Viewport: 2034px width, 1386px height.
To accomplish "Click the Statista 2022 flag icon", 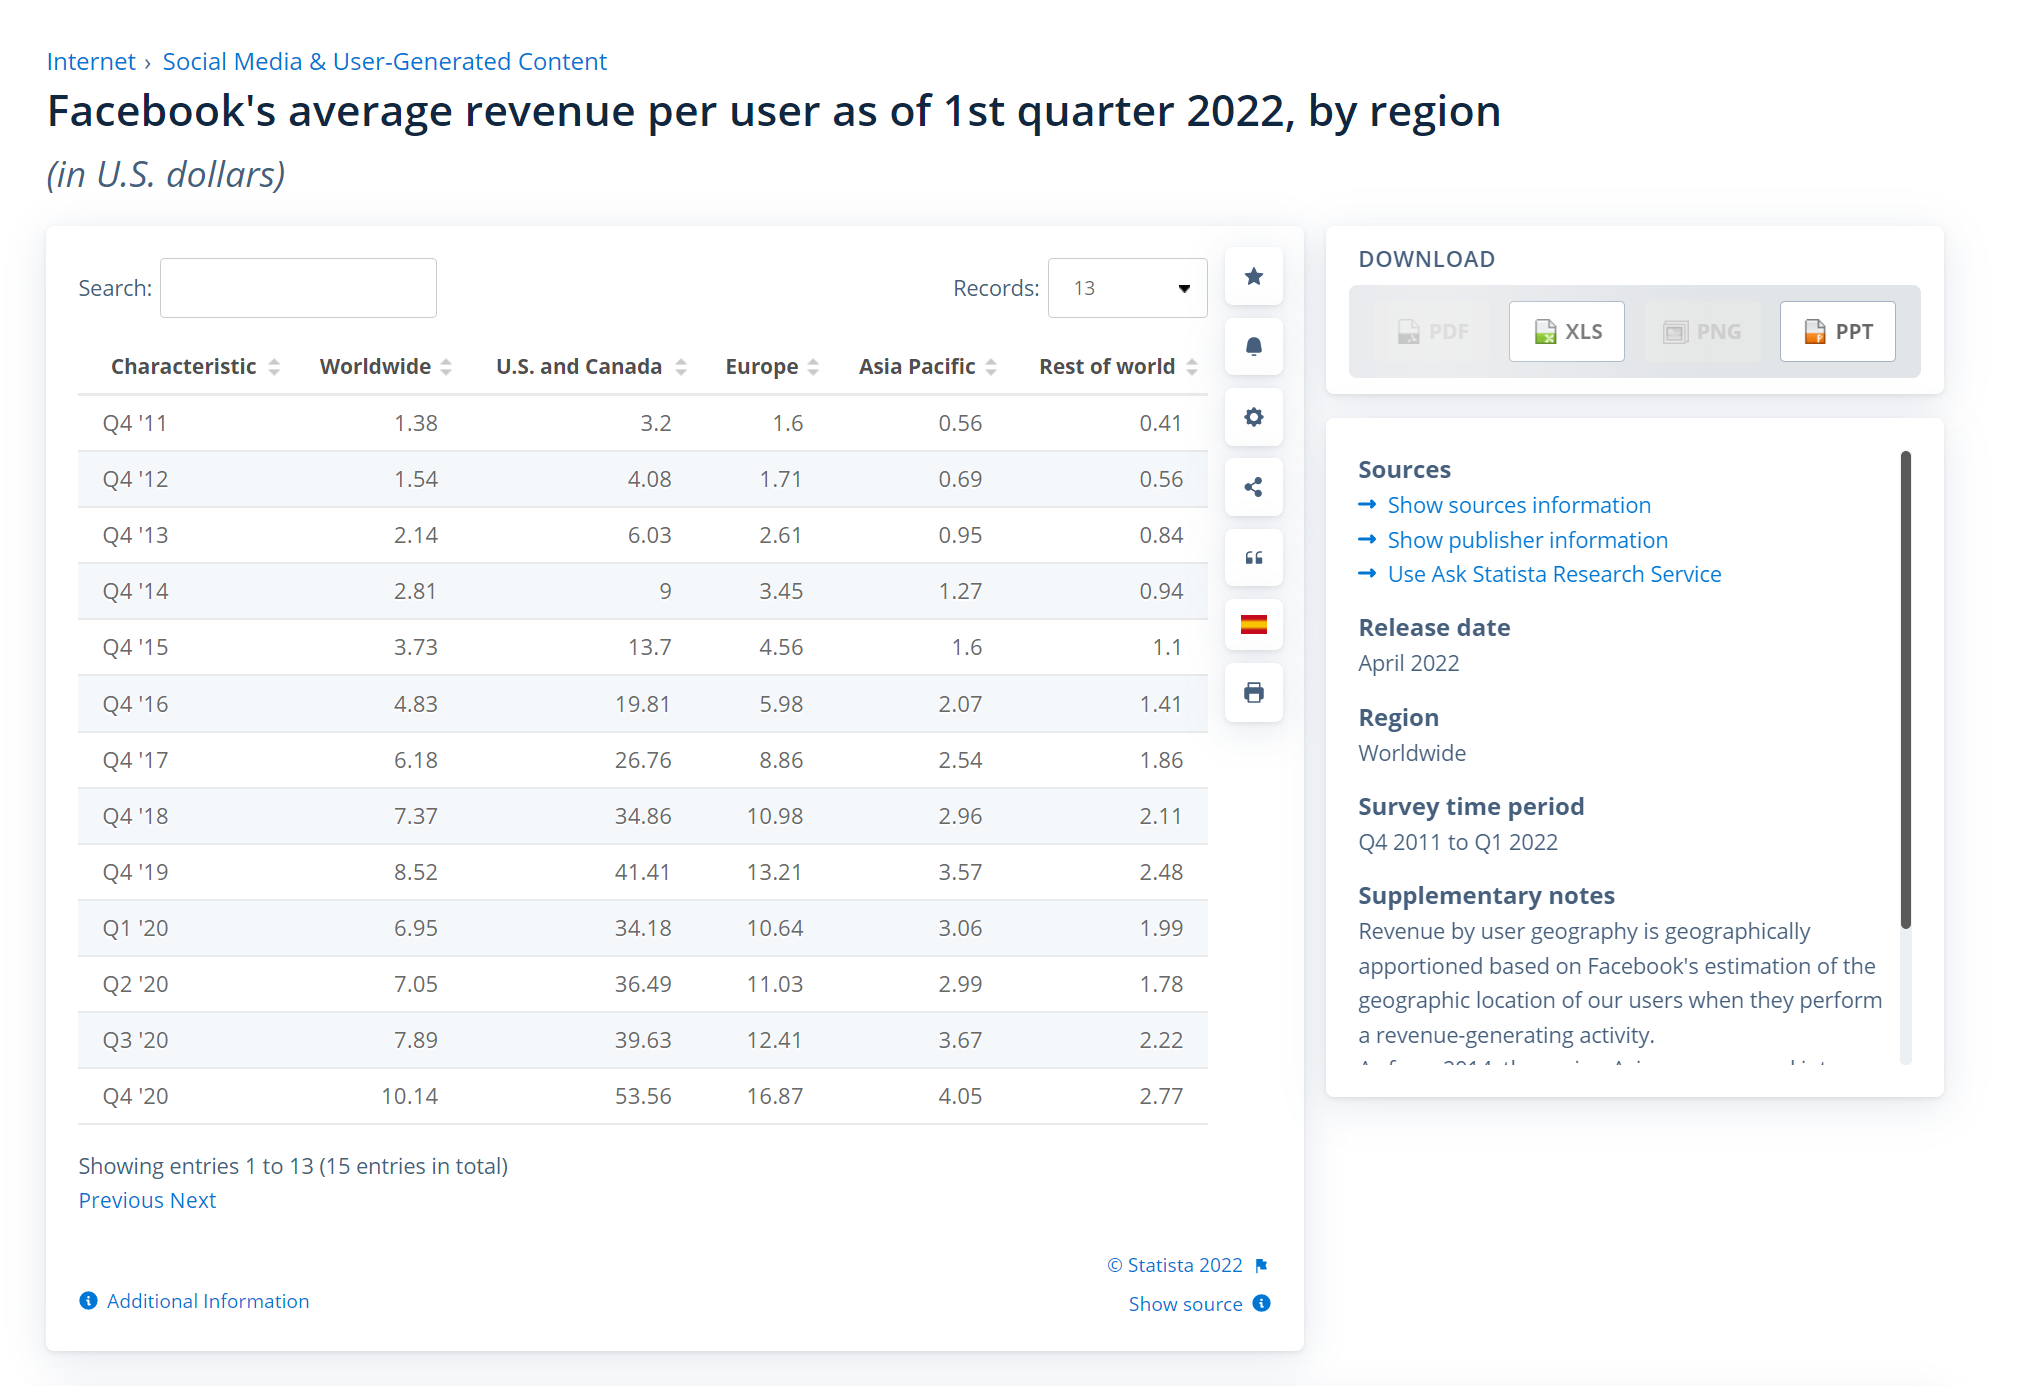I will [x=1261, y=1266].
